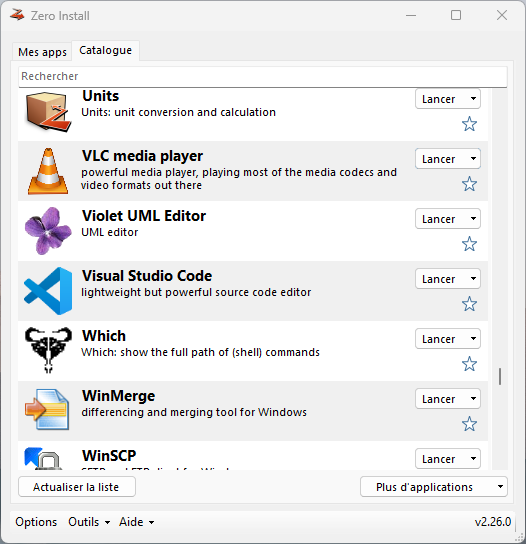The height and width of the screenshot is (544, 526).
Task: Click the catalogue list scrollbar thumb
Action: (500, 376)
